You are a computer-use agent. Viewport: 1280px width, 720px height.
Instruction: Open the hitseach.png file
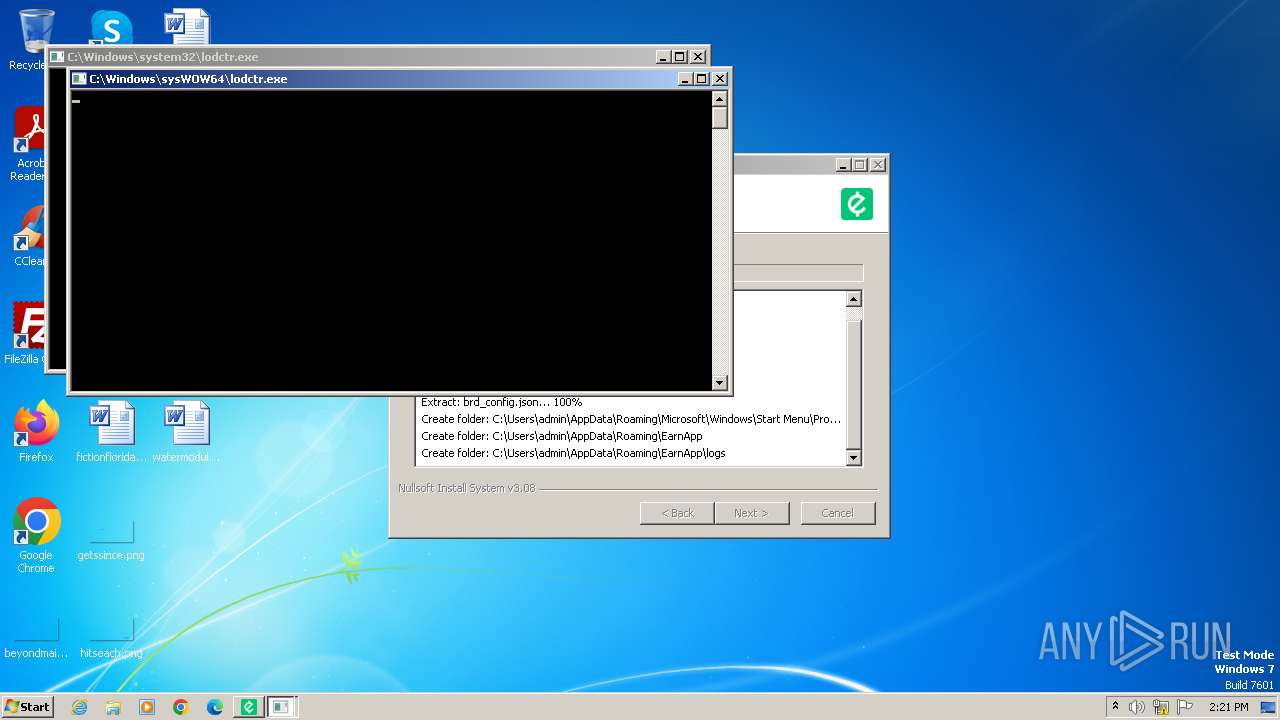(111, 639)
